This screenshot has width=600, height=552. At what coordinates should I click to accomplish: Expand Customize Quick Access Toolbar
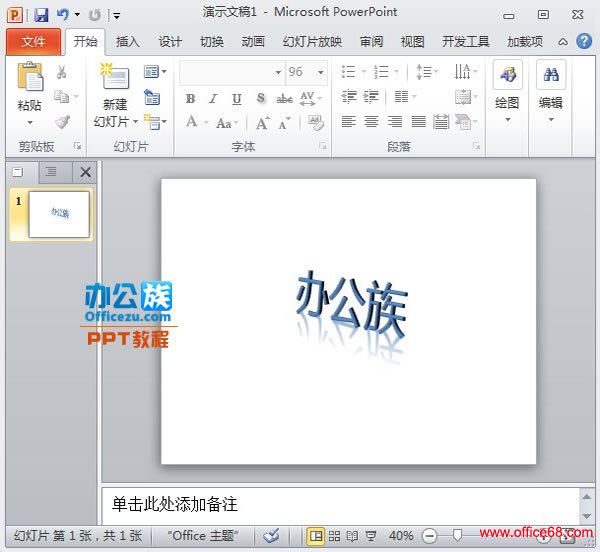click(116, 16)
